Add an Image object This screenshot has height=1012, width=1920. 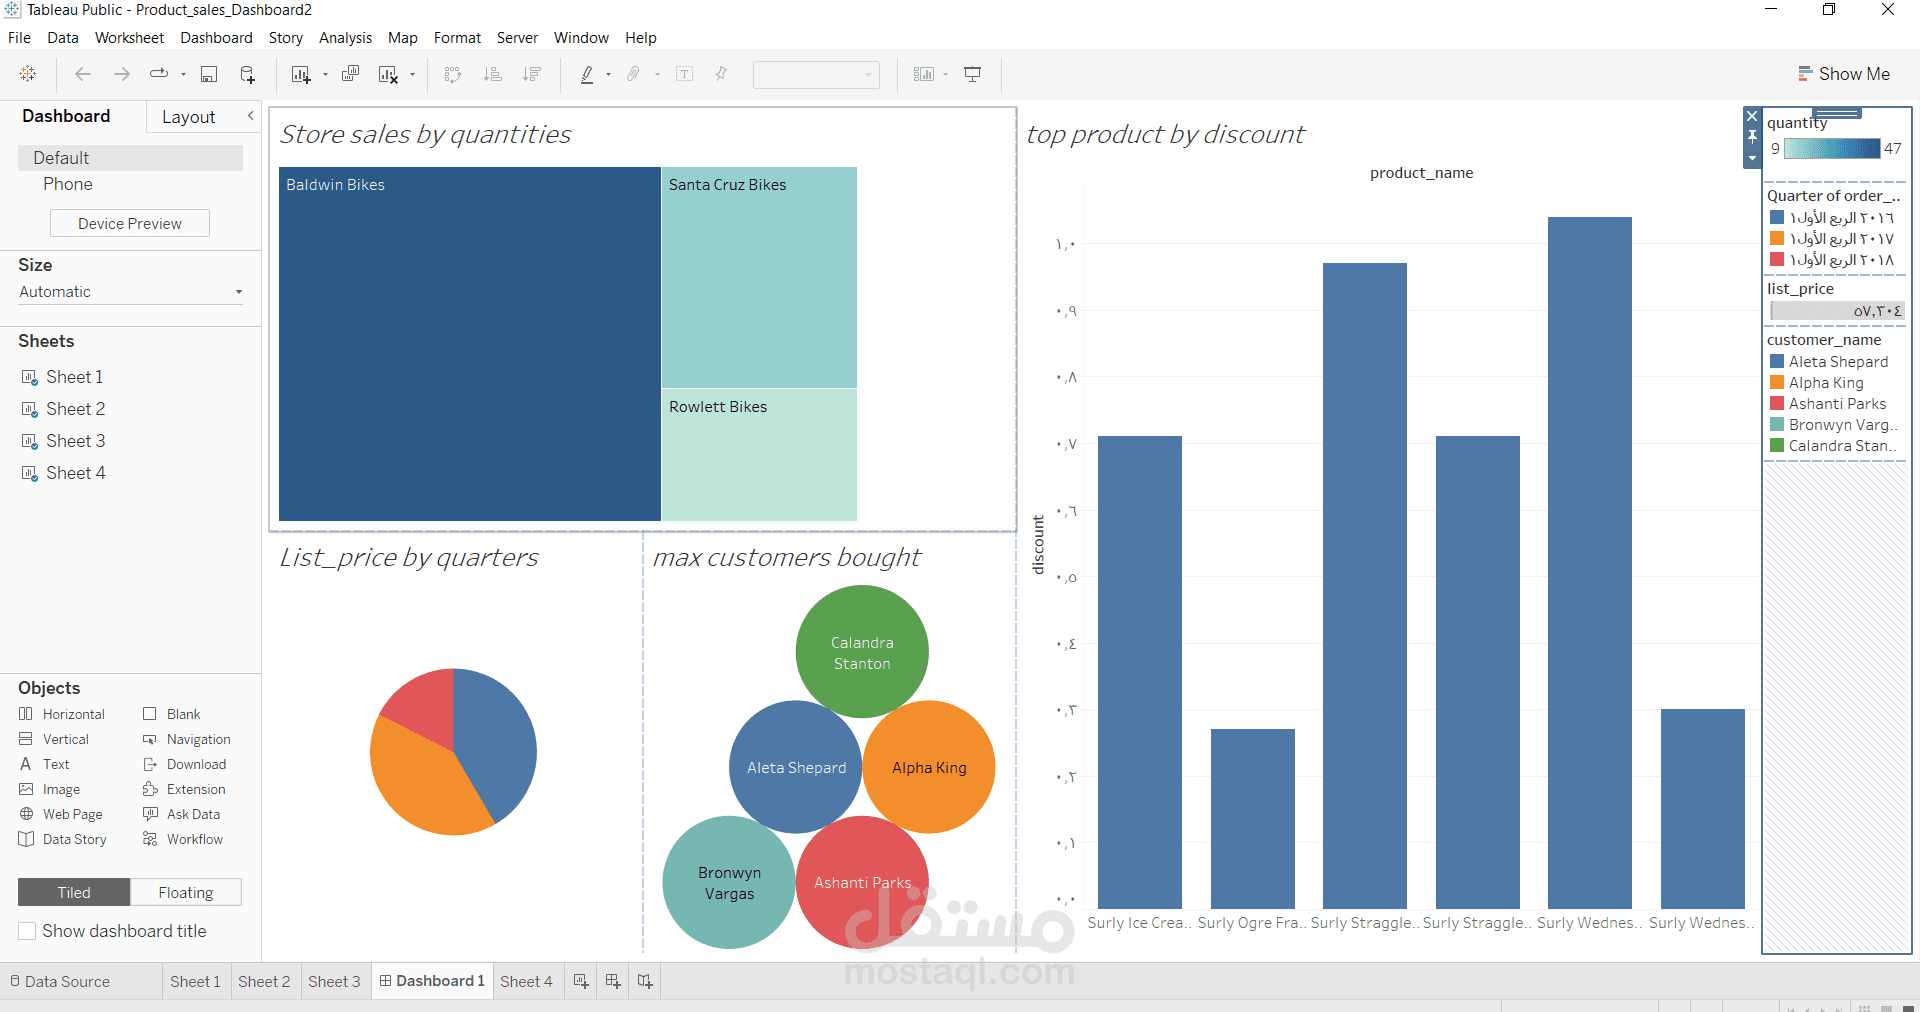tap(49, 789)
